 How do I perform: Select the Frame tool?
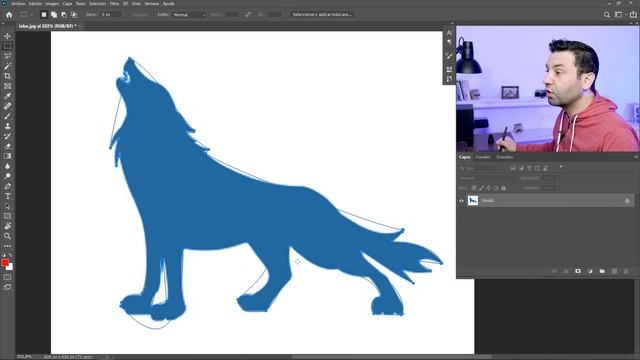(x=7, y=86)
